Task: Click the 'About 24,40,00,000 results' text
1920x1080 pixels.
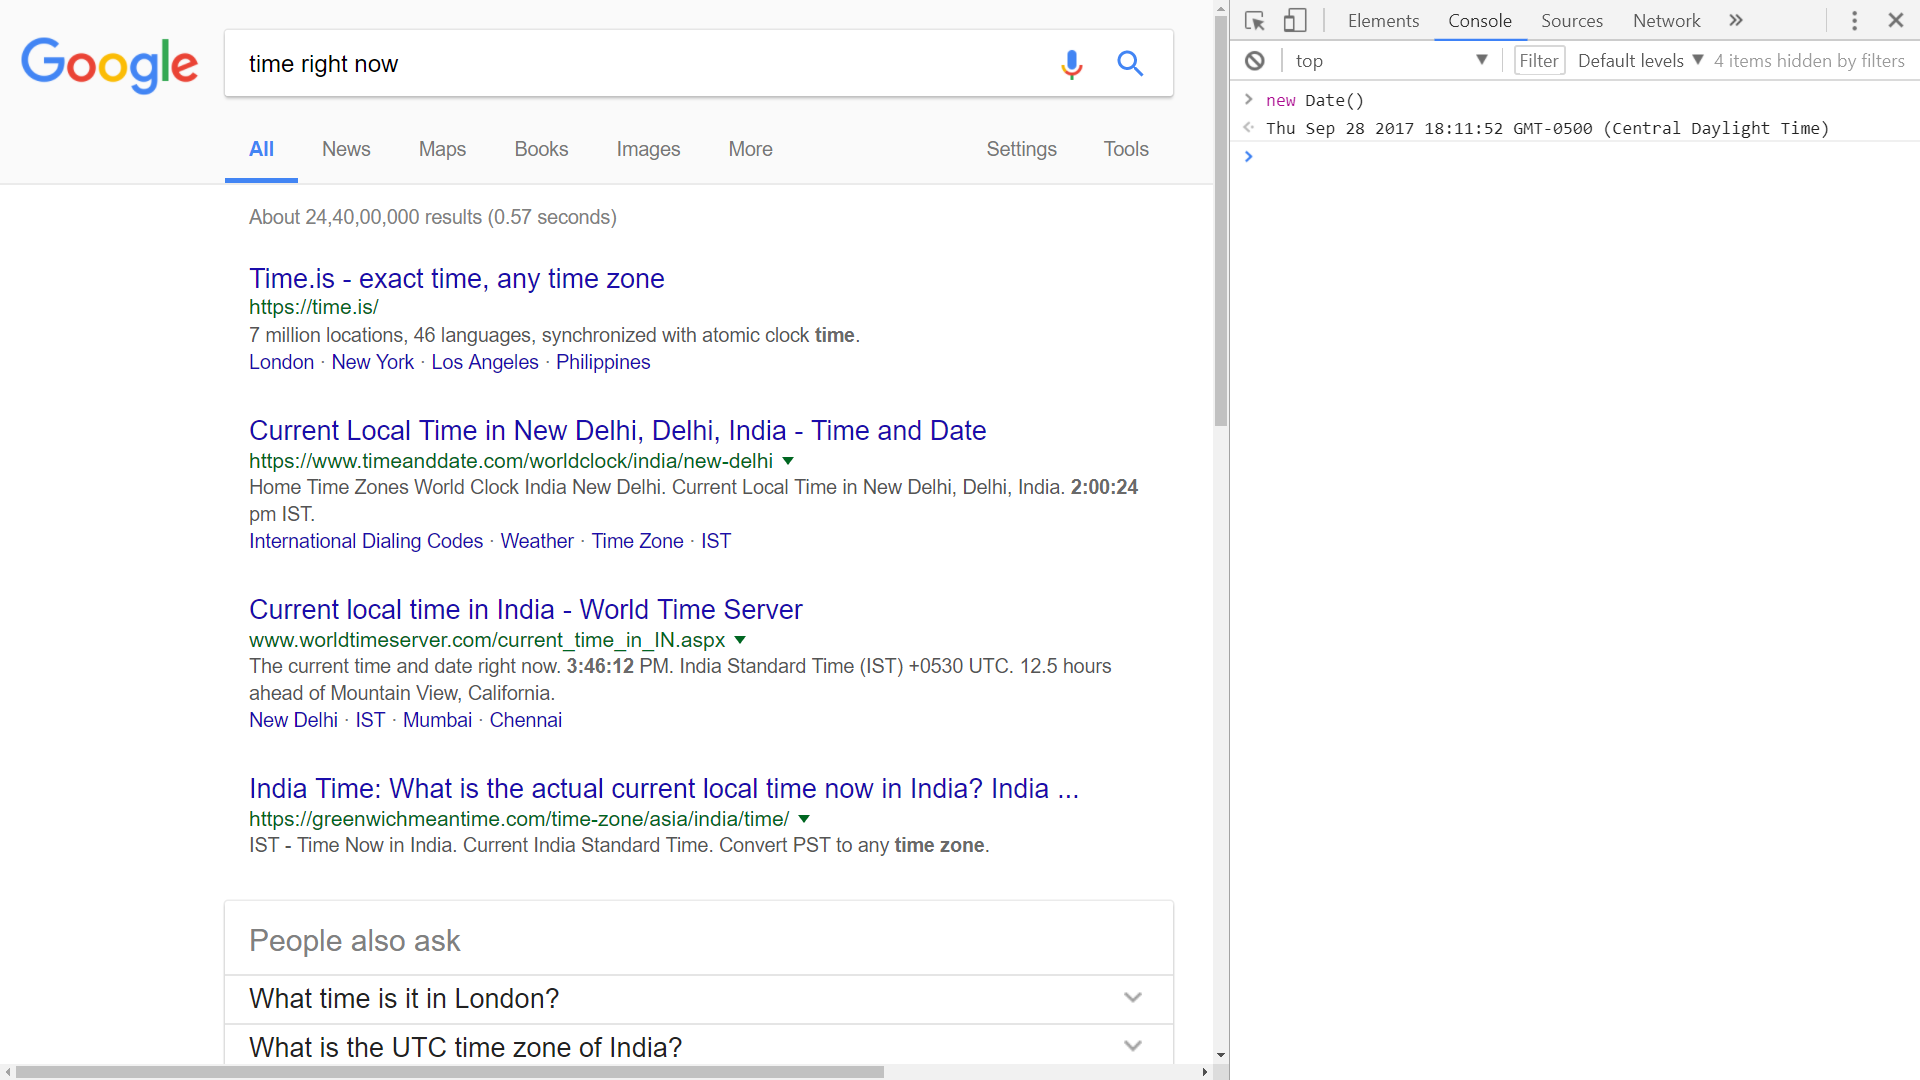Action: pos(433,218)
